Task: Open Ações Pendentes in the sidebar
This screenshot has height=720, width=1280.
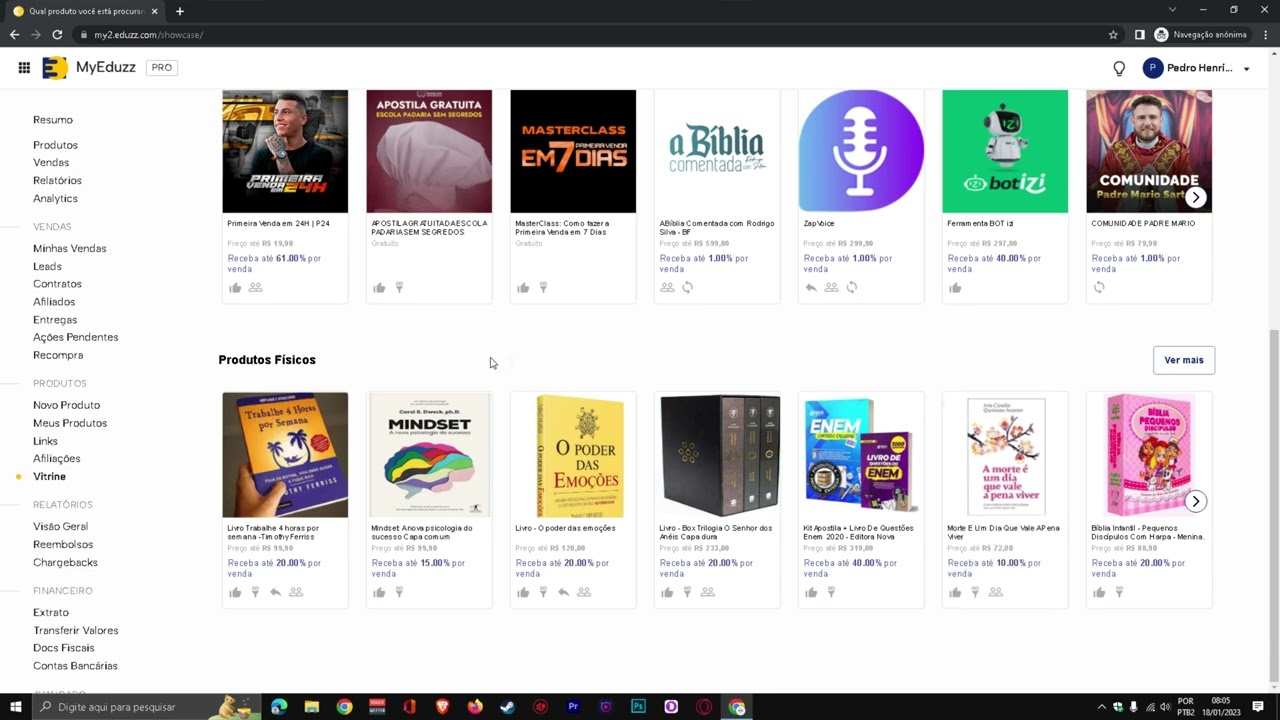Action: click(75, 338)
